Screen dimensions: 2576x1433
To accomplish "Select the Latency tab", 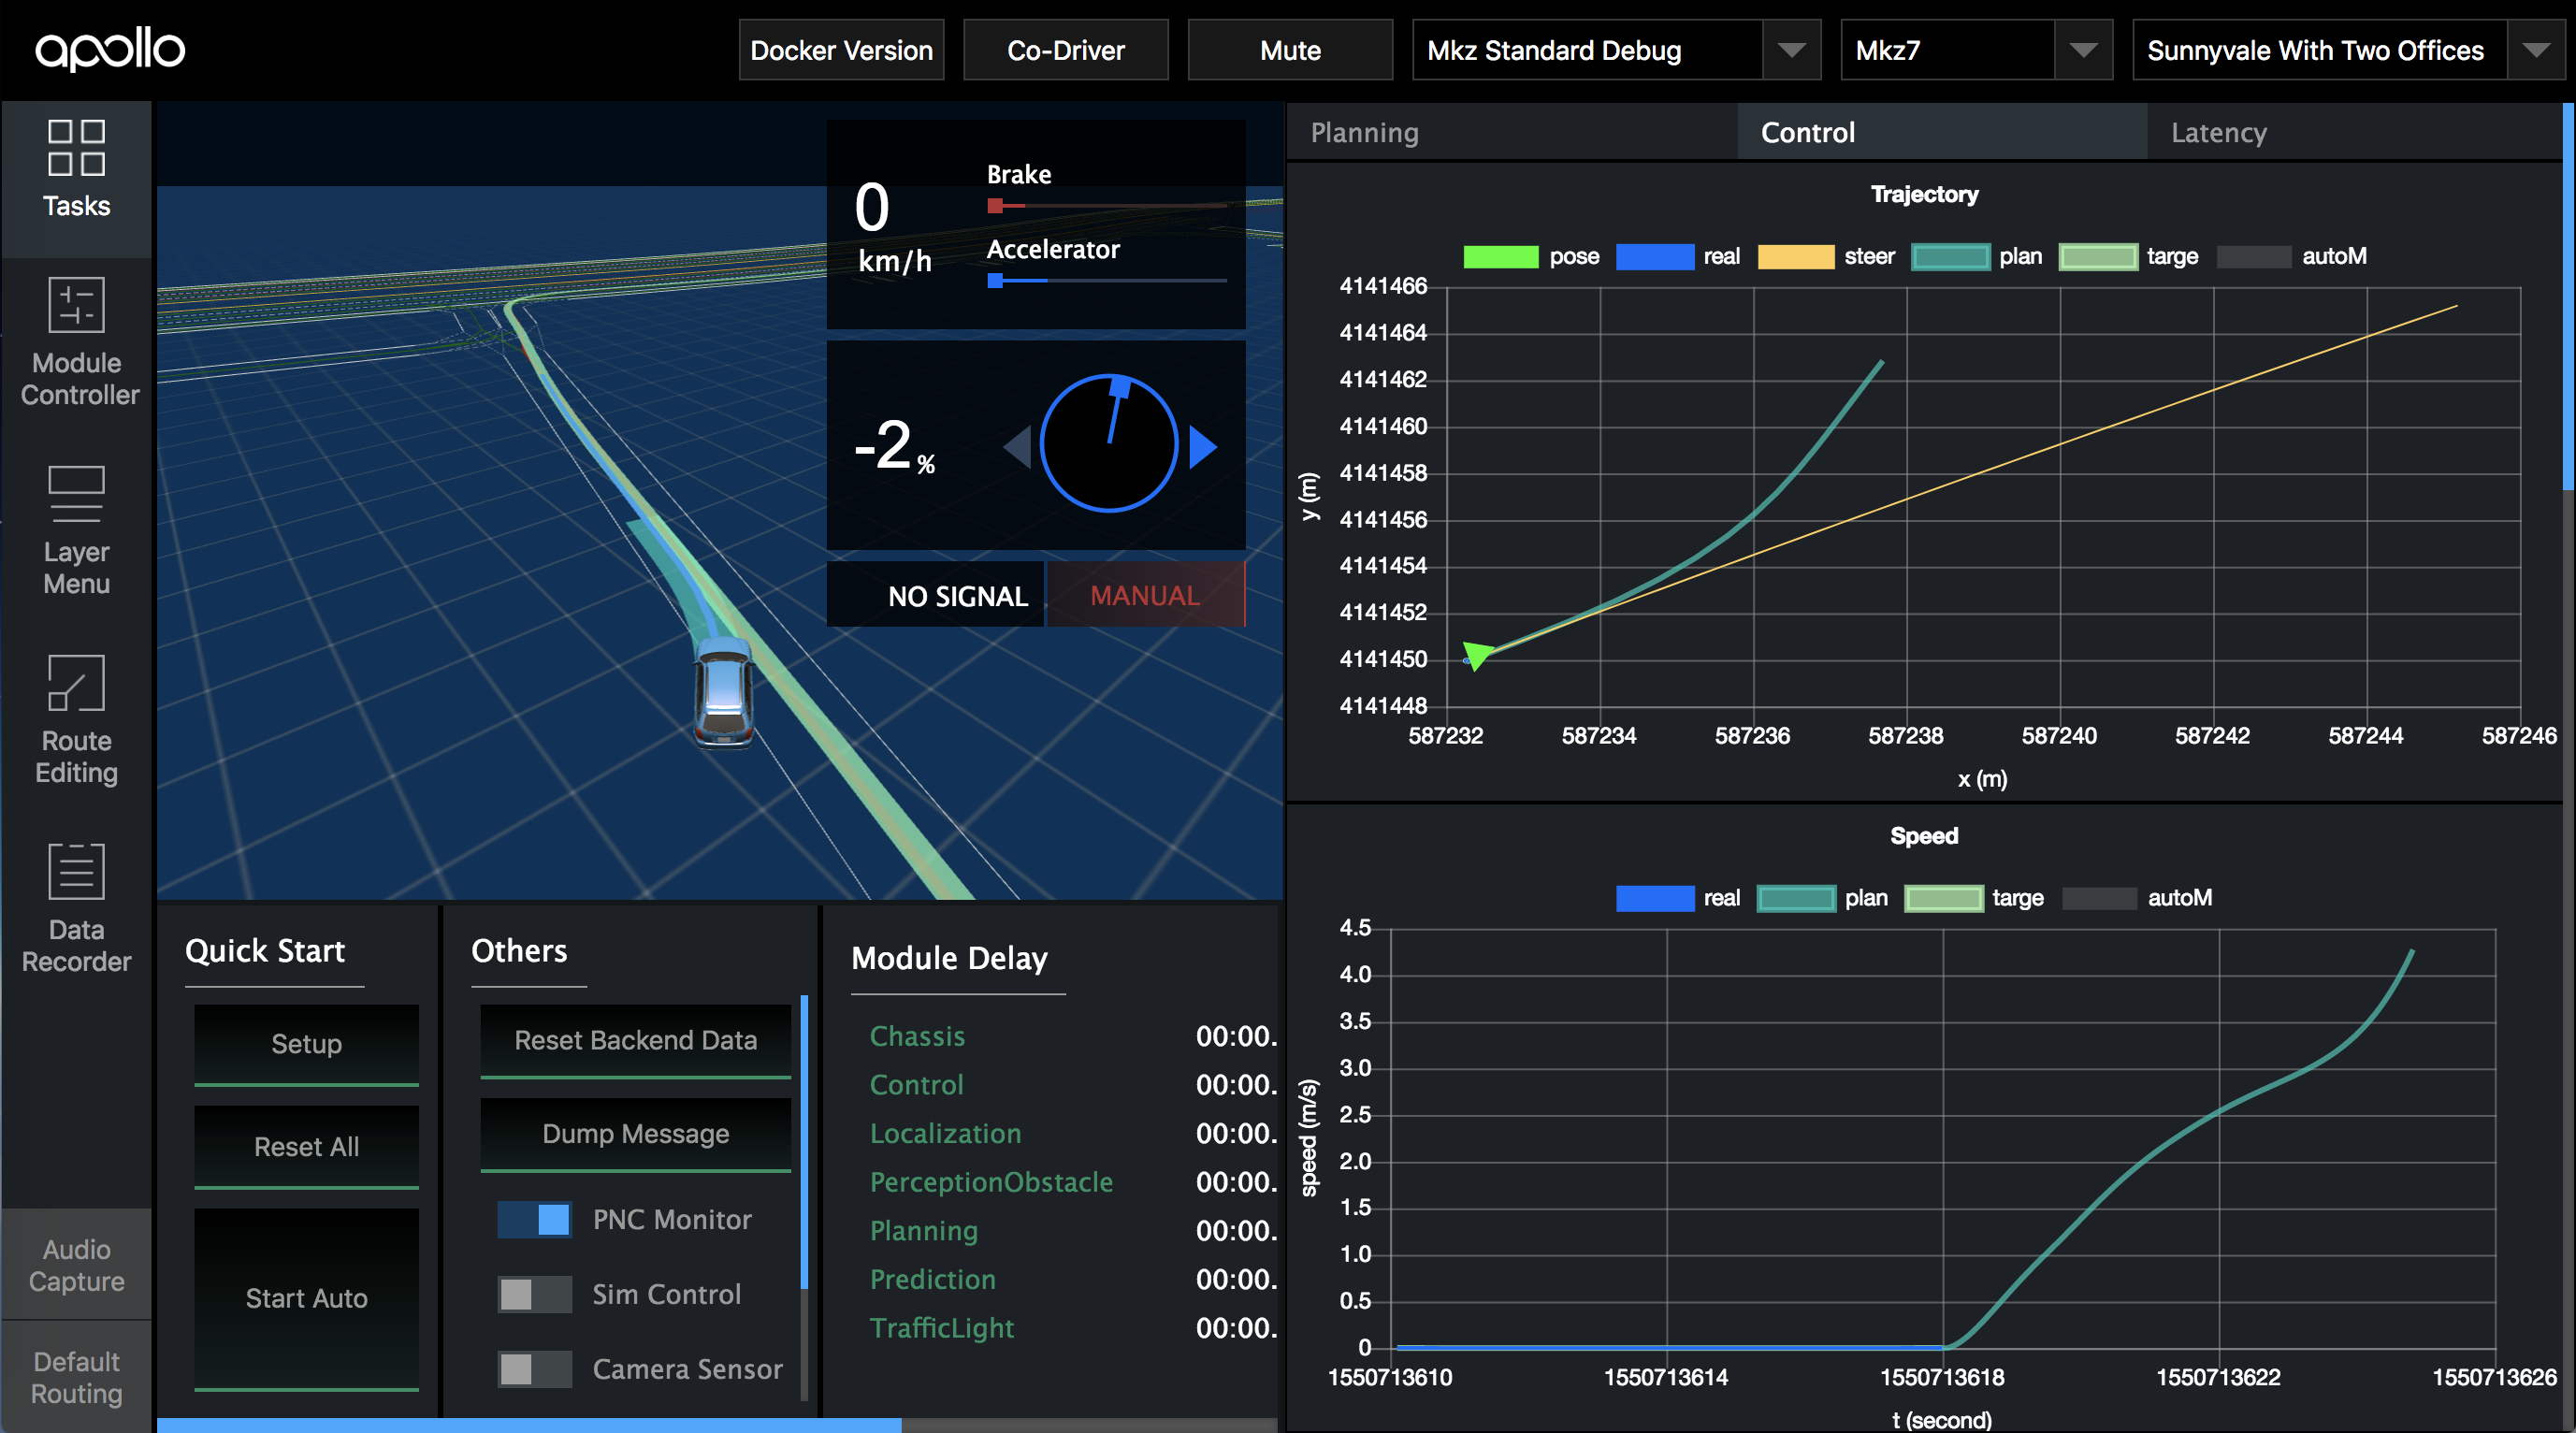I will [x=2218, y=131].
